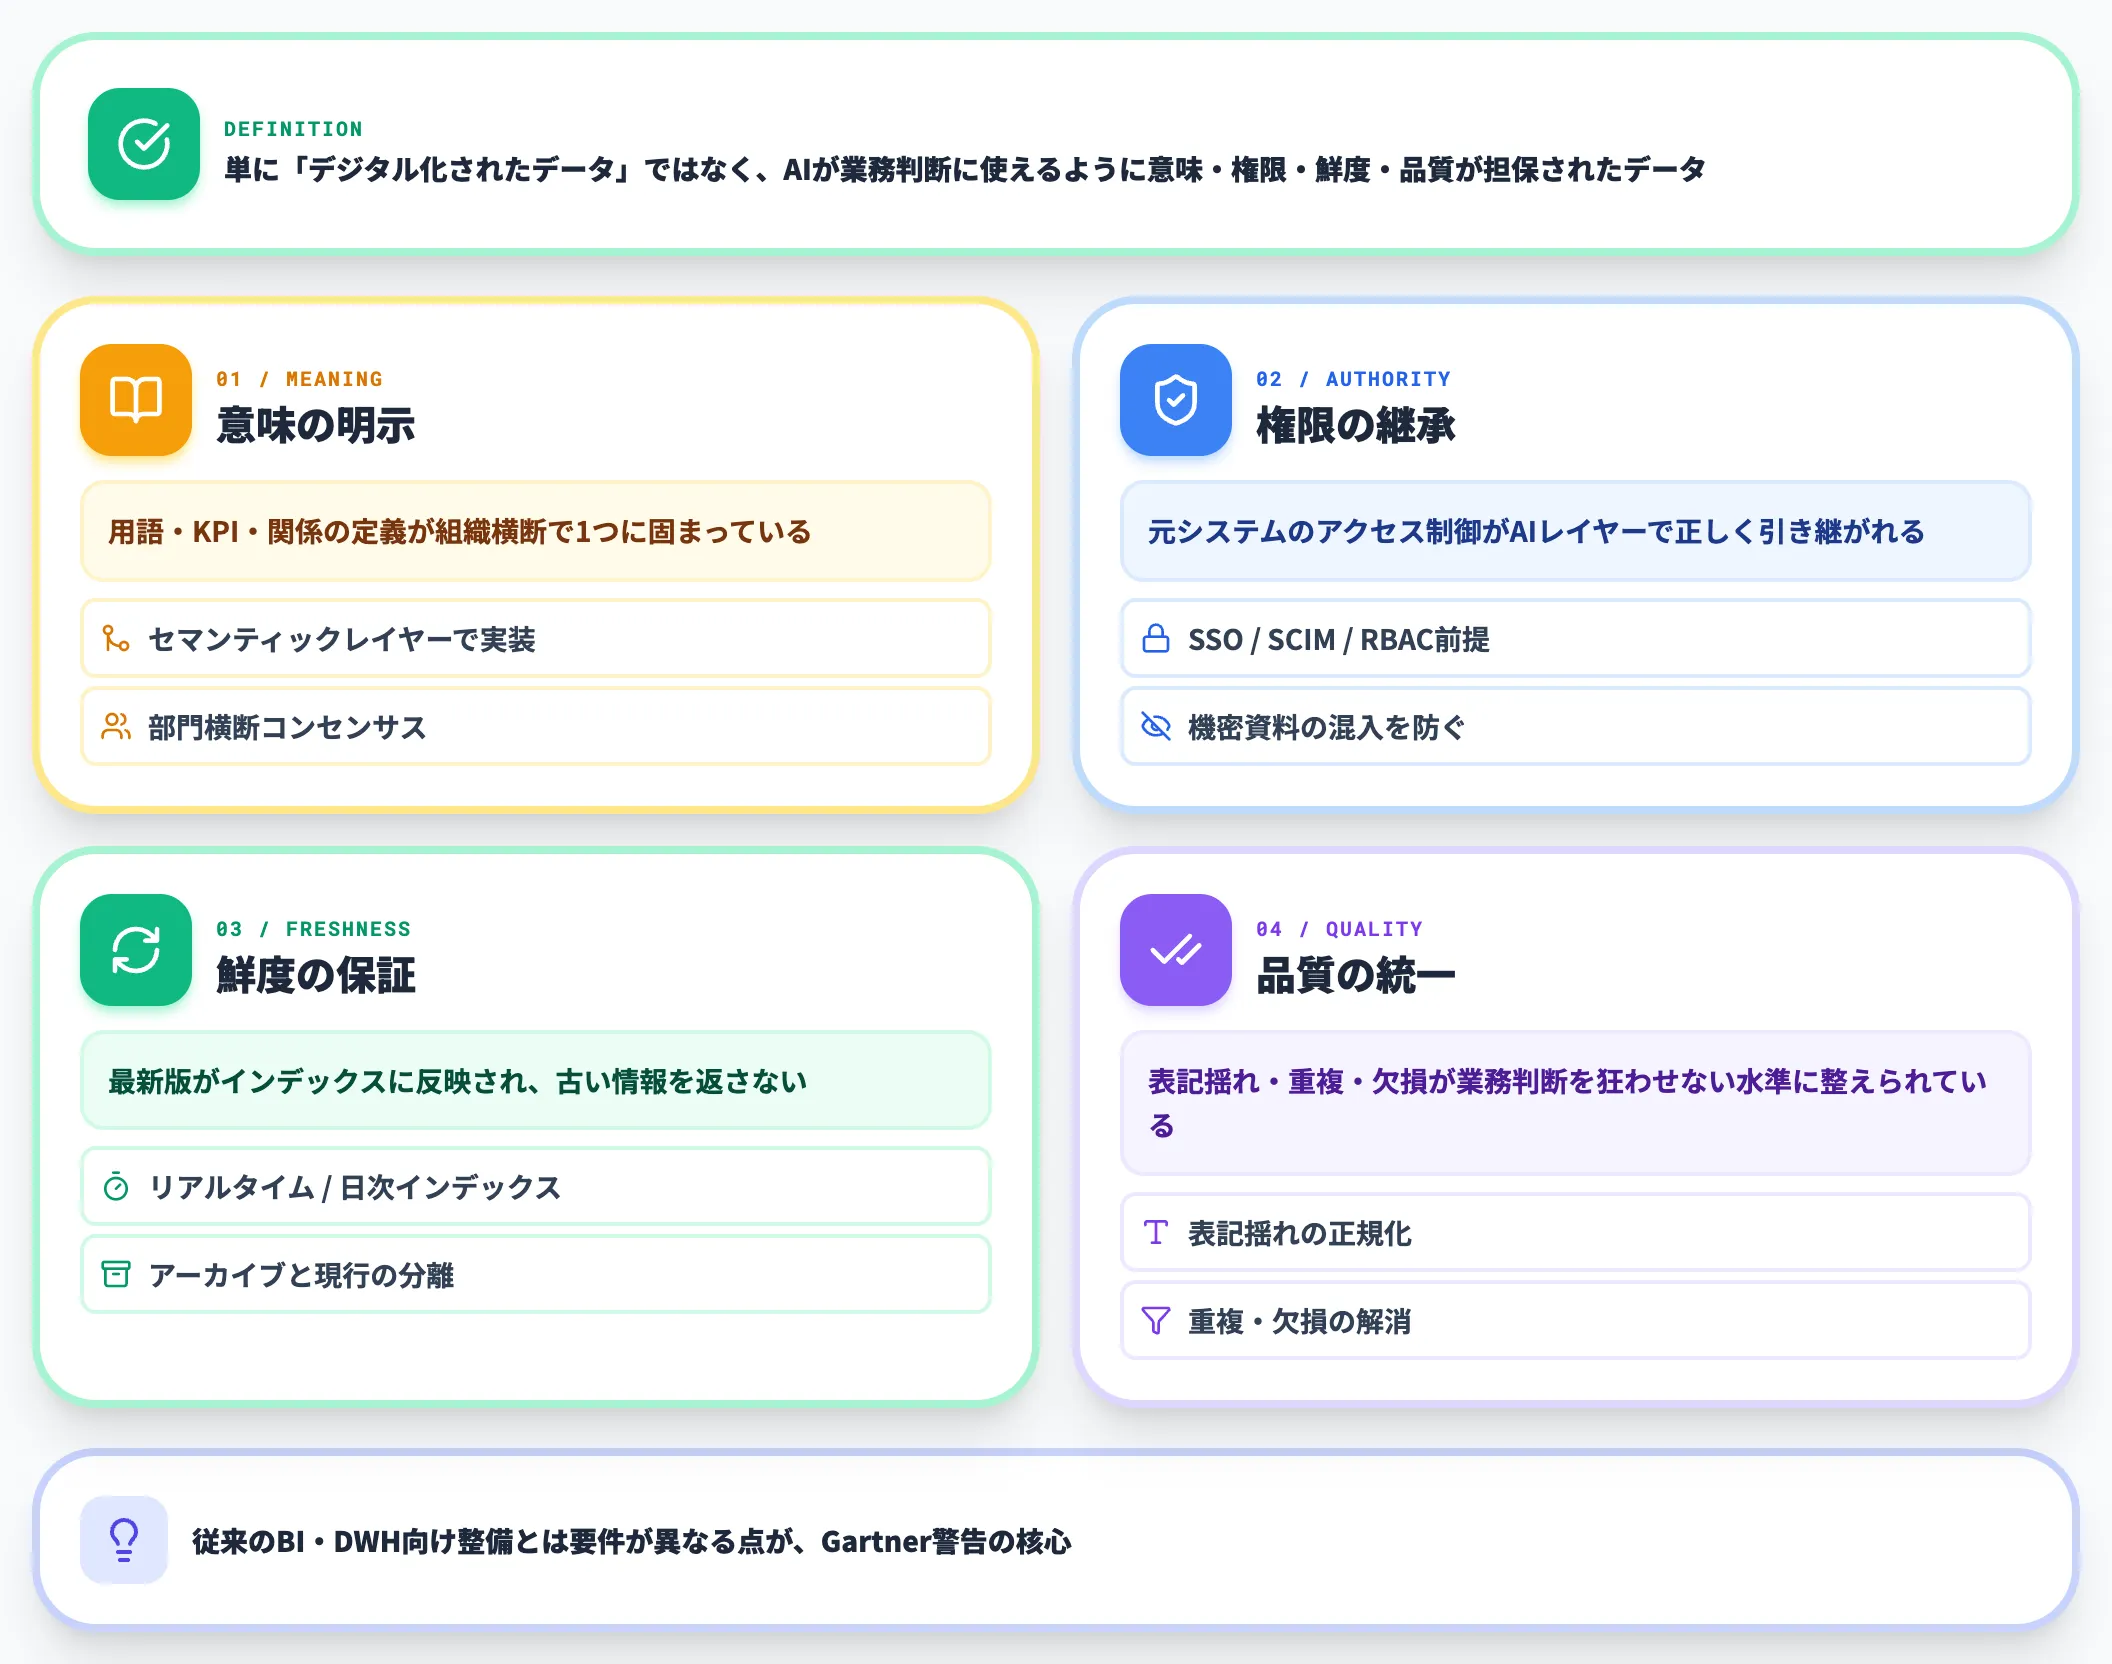The height and width of the screenshot is (1664, 2112).
Task: Click the green refresh arrows Freshness icon
Action: coord(136,950)
